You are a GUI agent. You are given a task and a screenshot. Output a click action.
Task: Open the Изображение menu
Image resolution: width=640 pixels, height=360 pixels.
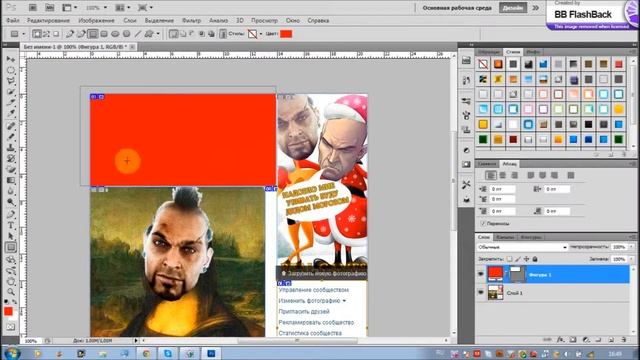(x=96, y=20)
